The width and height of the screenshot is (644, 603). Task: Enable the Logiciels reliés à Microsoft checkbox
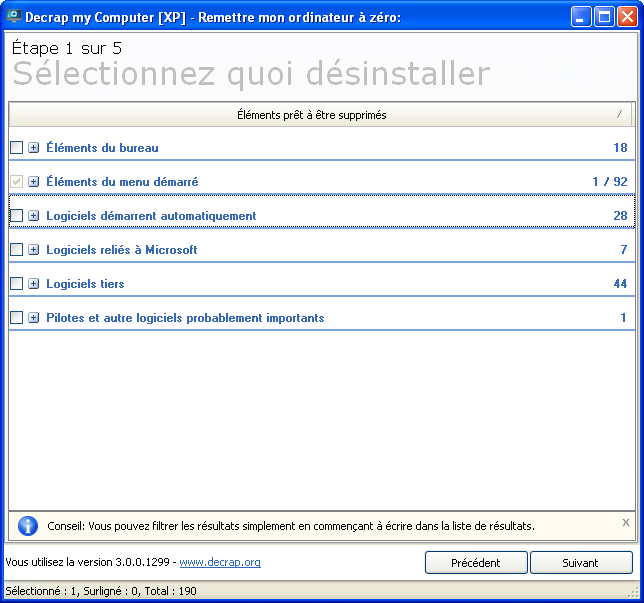click(16, 250)
